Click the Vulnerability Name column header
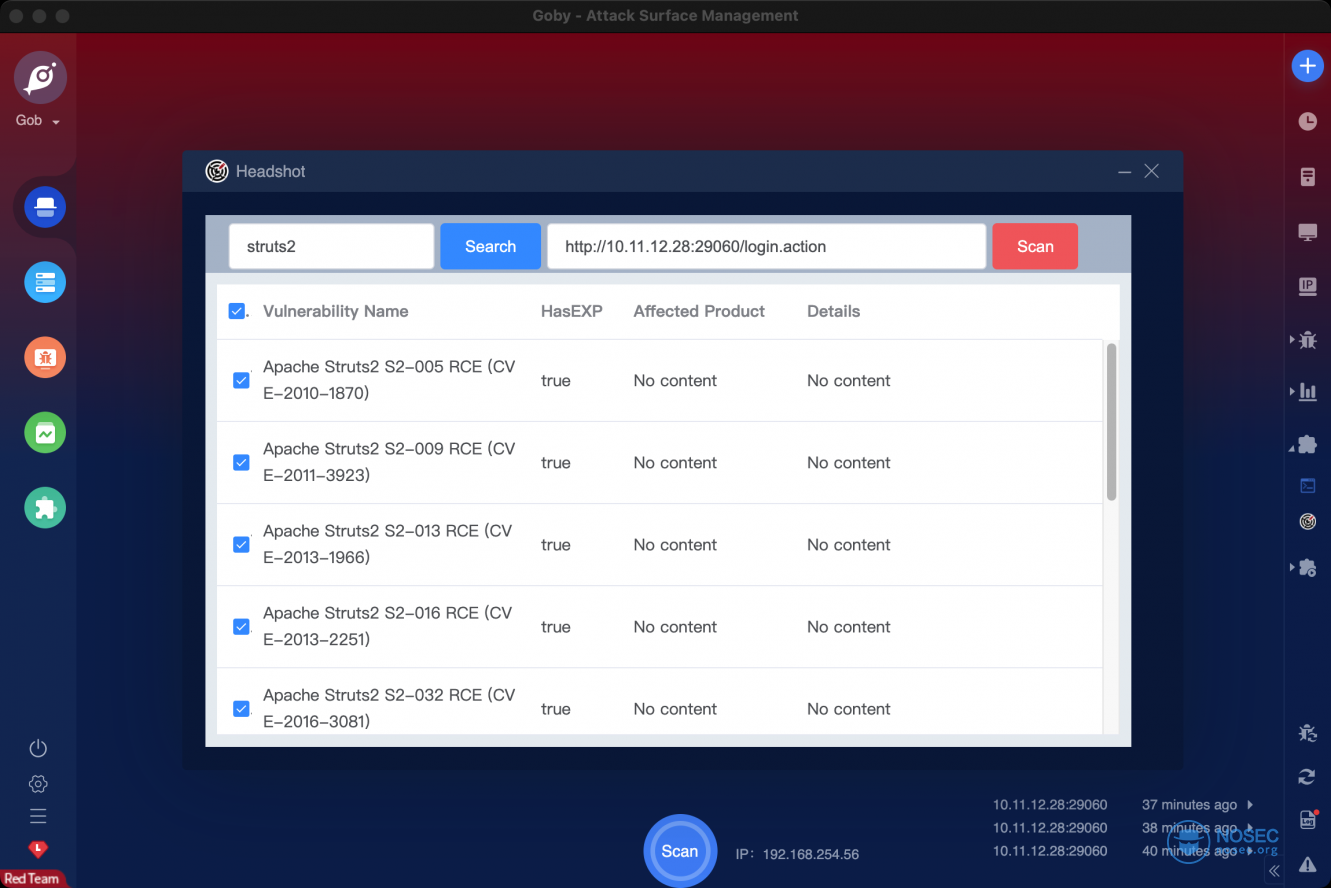 335,311
